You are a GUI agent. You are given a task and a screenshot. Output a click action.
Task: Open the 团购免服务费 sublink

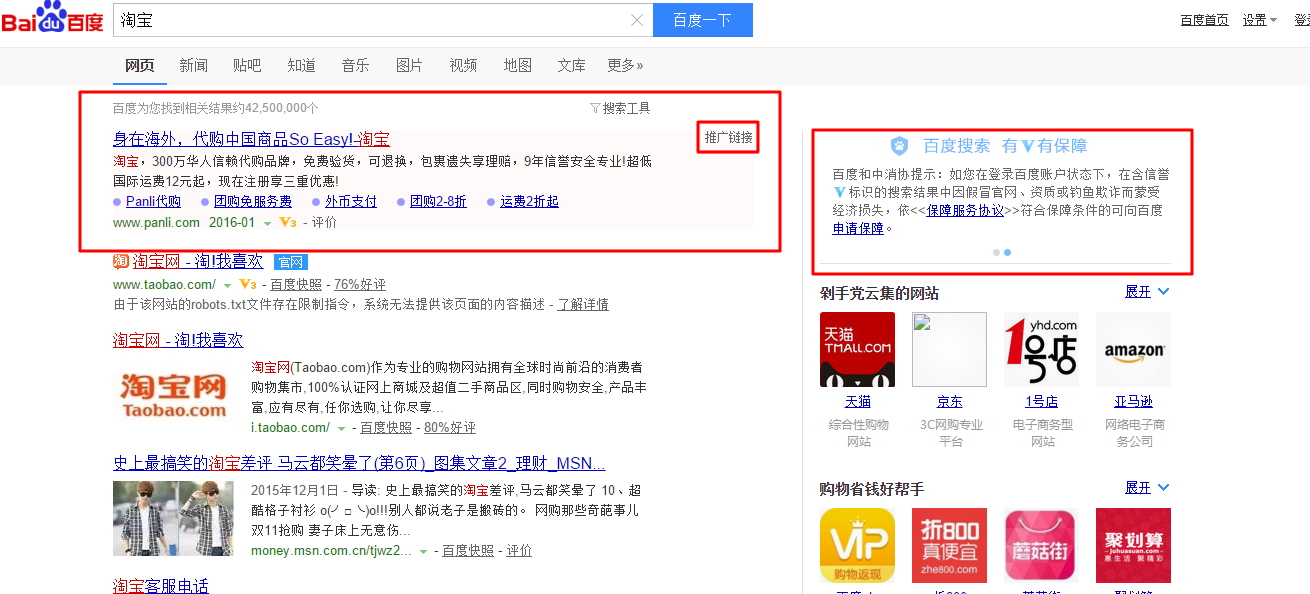tap(252, 201)
